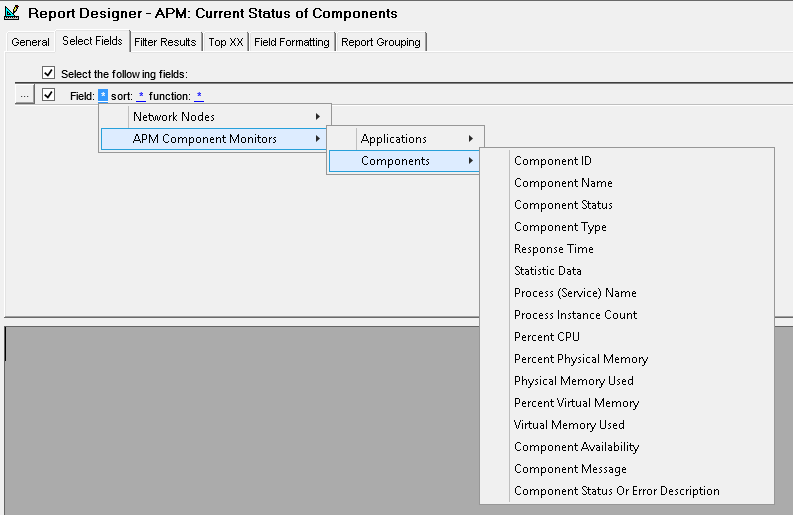
Task: Switch to the General tab
Action: (30, 42)
